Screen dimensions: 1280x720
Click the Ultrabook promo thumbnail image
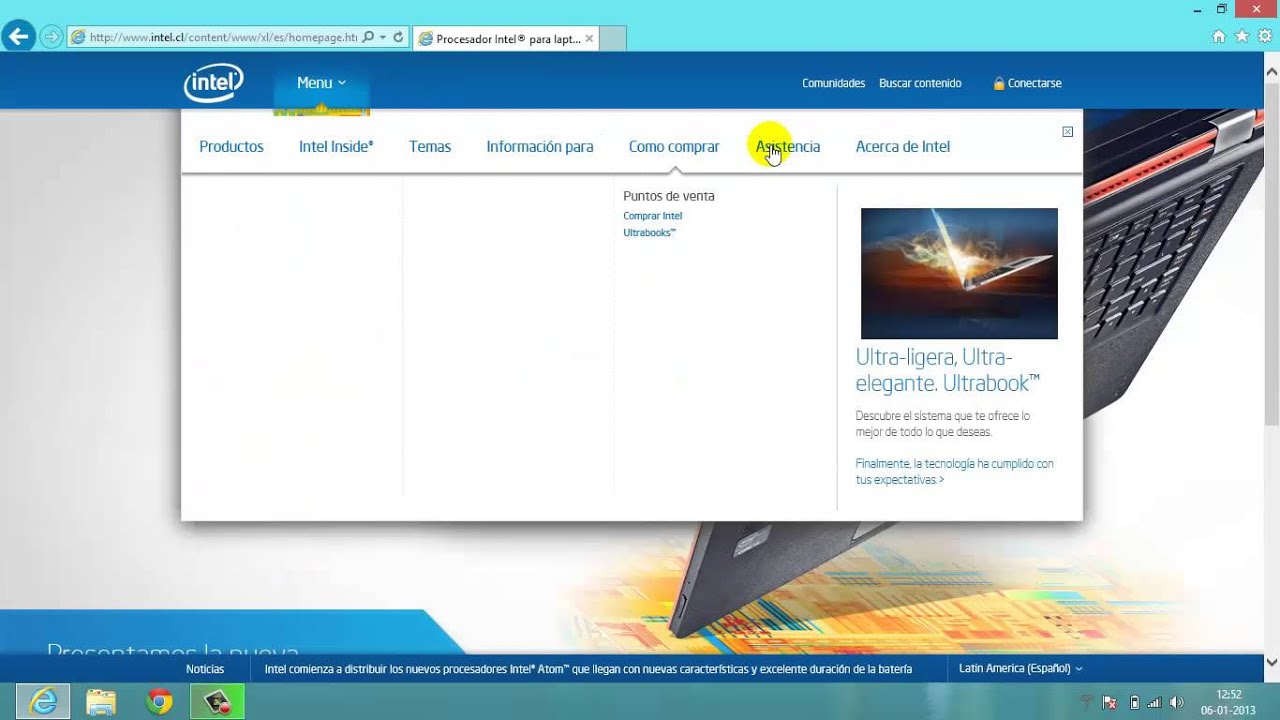959,273
